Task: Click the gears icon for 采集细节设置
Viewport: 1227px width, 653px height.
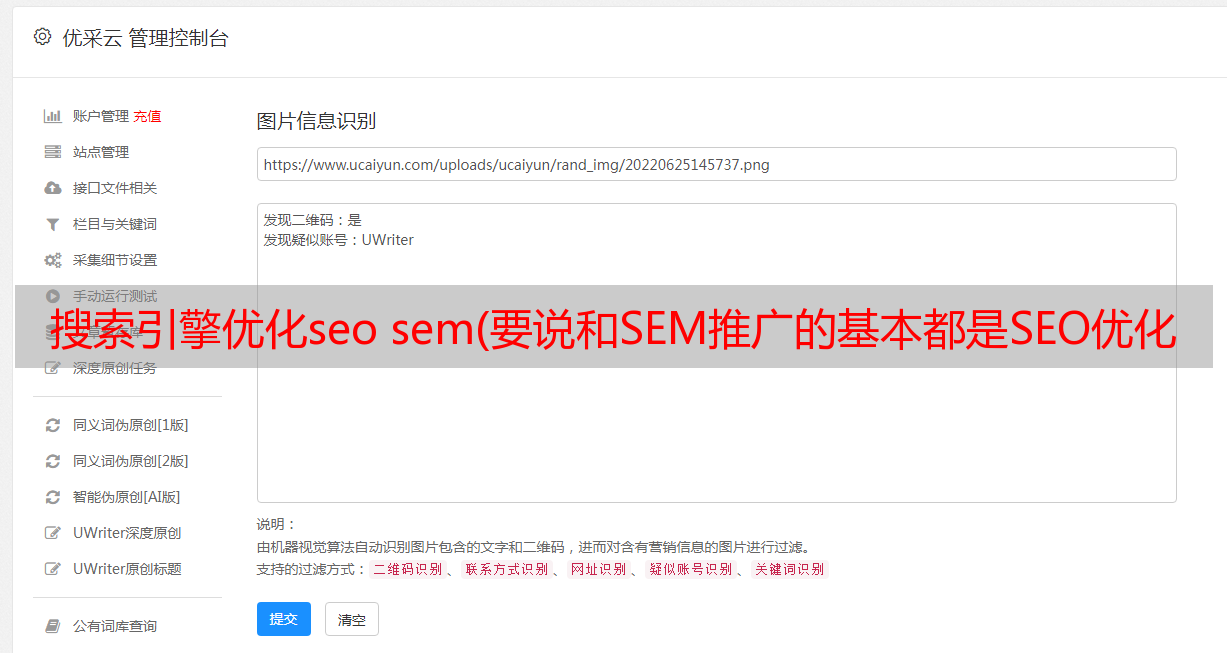Action: pyautogui.click(x=53, y=260)
